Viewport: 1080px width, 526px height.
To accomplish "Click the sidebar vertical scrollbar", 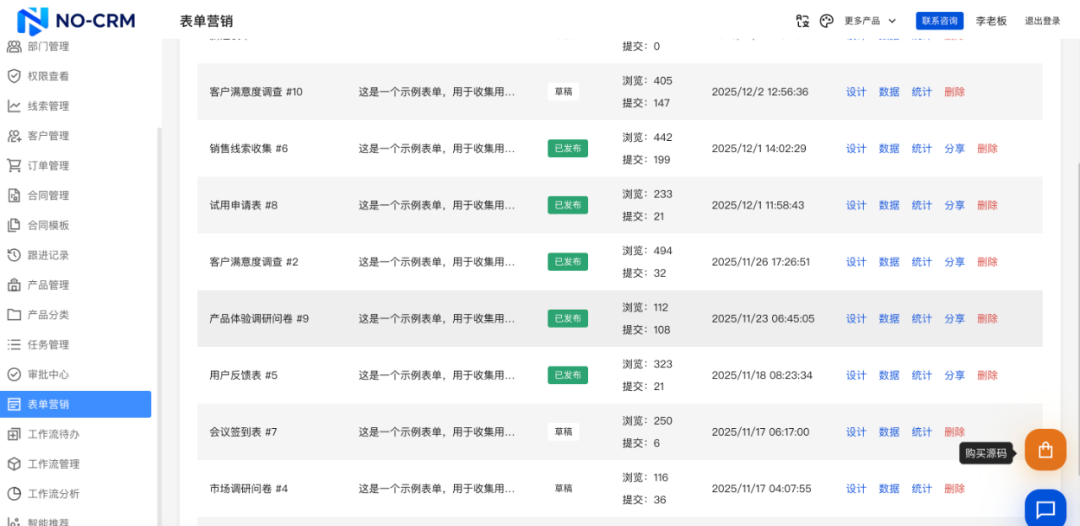I will click(159, 324).
